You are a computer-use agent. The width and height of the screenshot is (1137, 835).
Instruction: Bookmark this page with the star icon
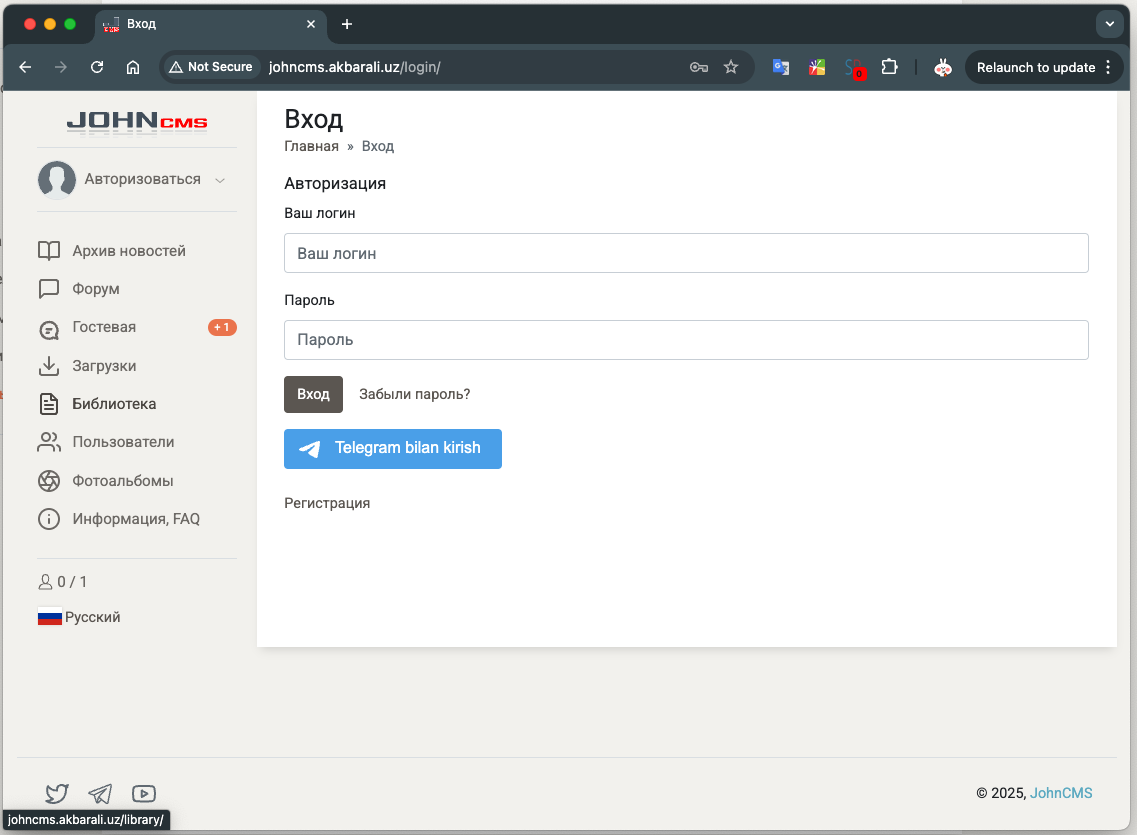pos(731,67)
